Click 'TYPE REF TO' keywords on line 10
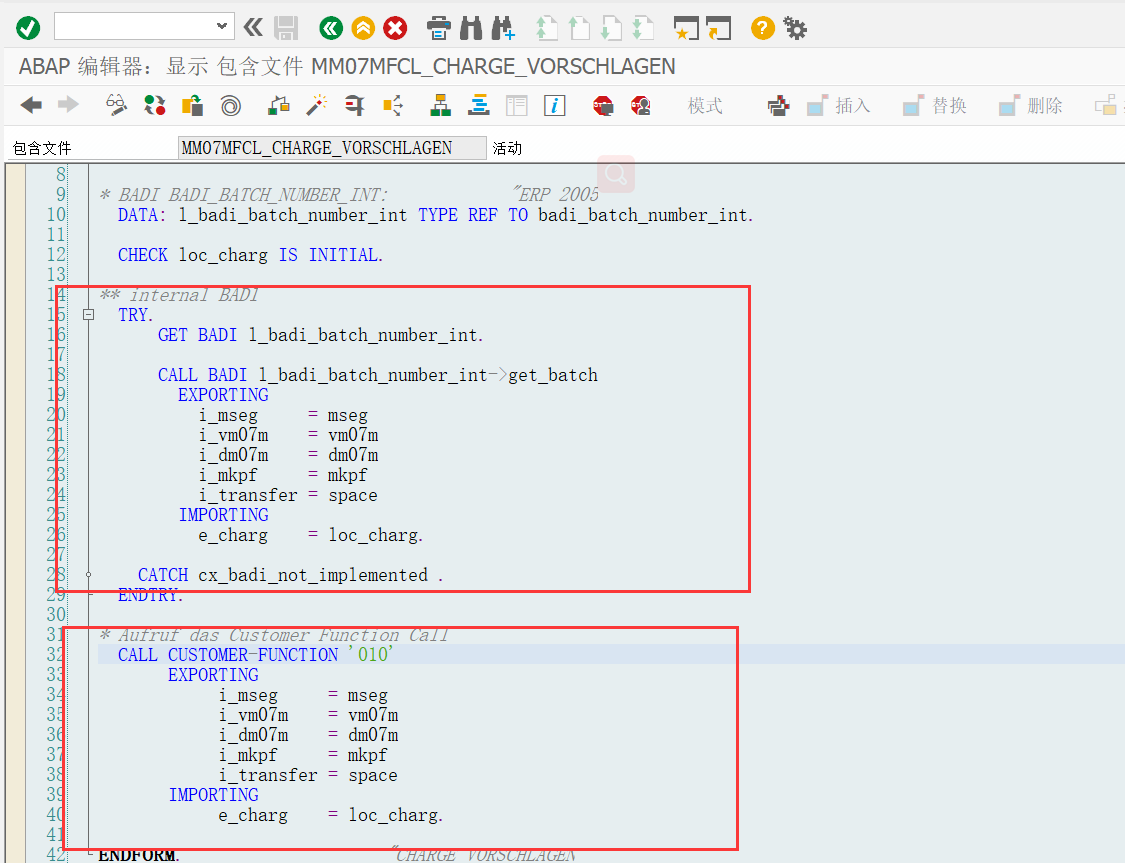 pyautogui.click(x=474, y=214)
